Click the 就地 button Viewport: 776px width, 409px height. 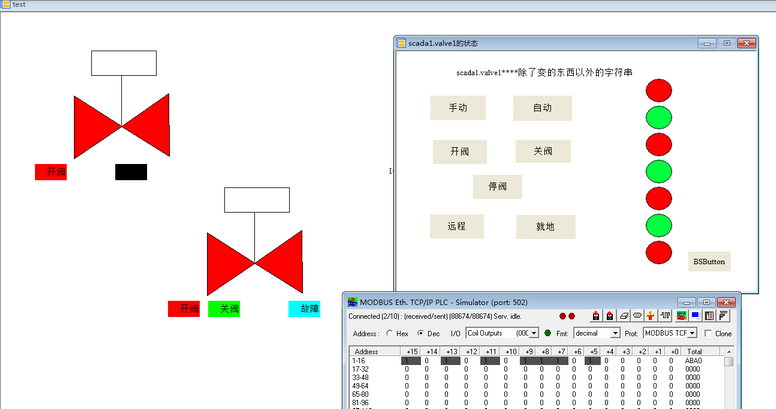(545, 227)
